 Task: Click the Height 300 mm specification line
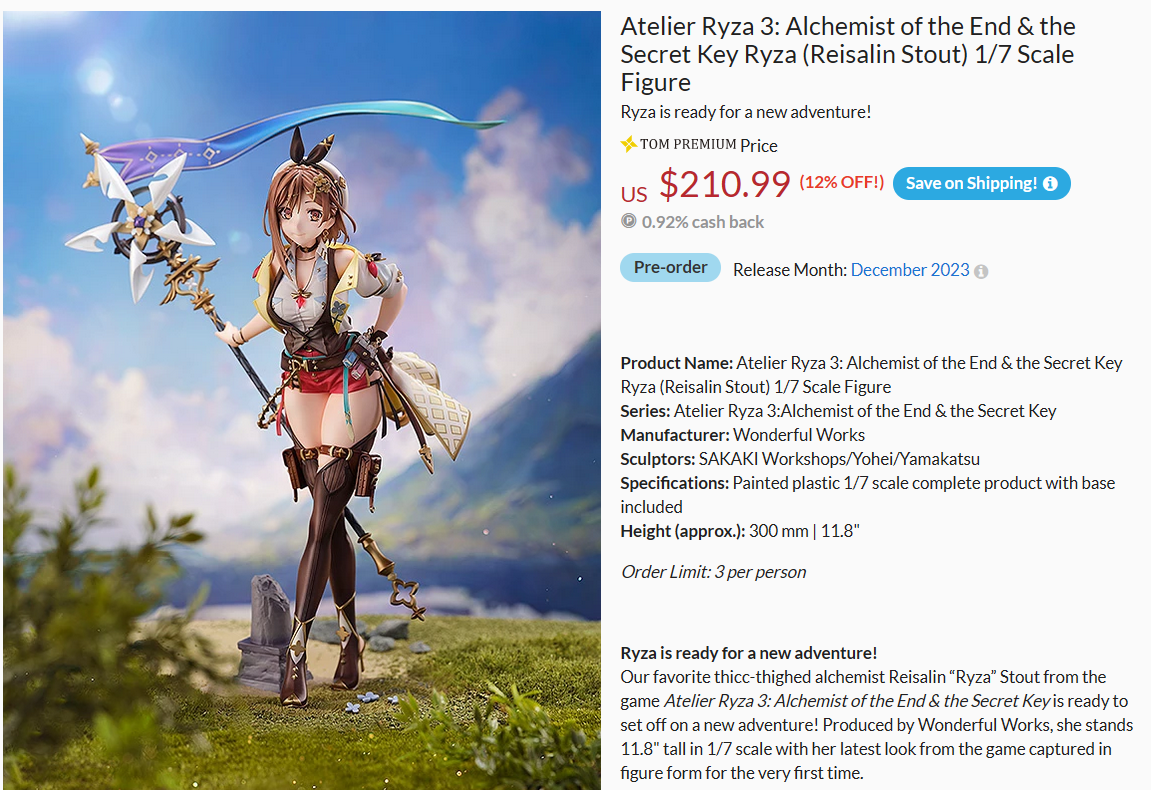pyautogui.click(x=740, y=531)
